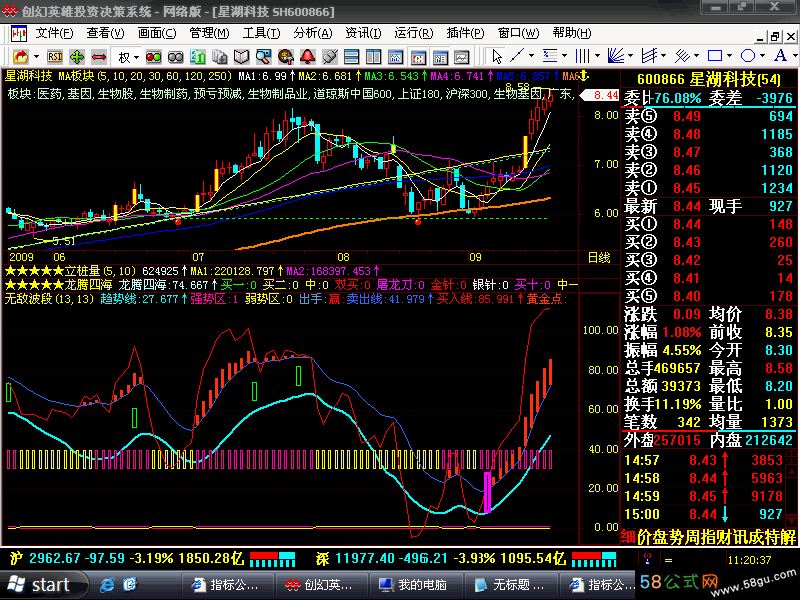The height and width of the screenshot is (600, 800).
Task: Select the arrow pointer tool
Action: click(497, 56)
